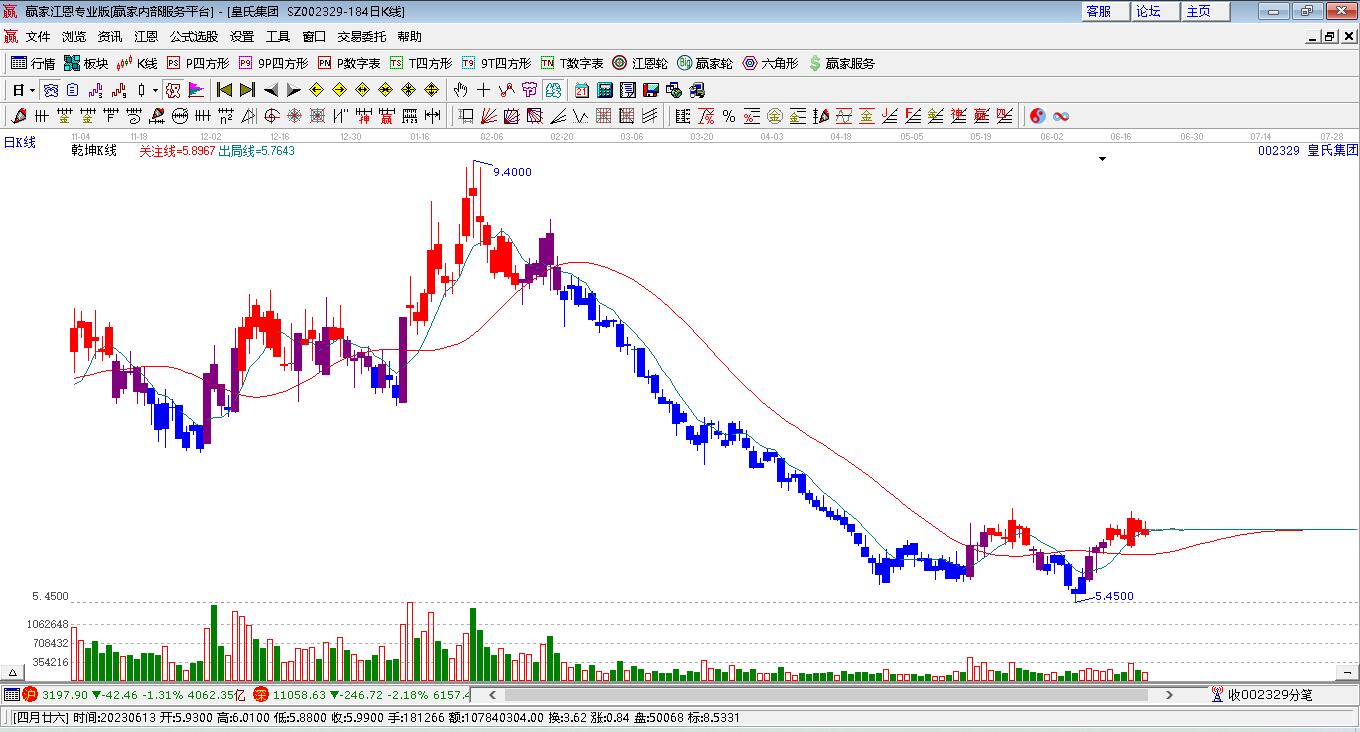Click the red fan lines tool icon
This screenshot has width=1360, height=732.
pyautogui.click(x=489, y=116)
